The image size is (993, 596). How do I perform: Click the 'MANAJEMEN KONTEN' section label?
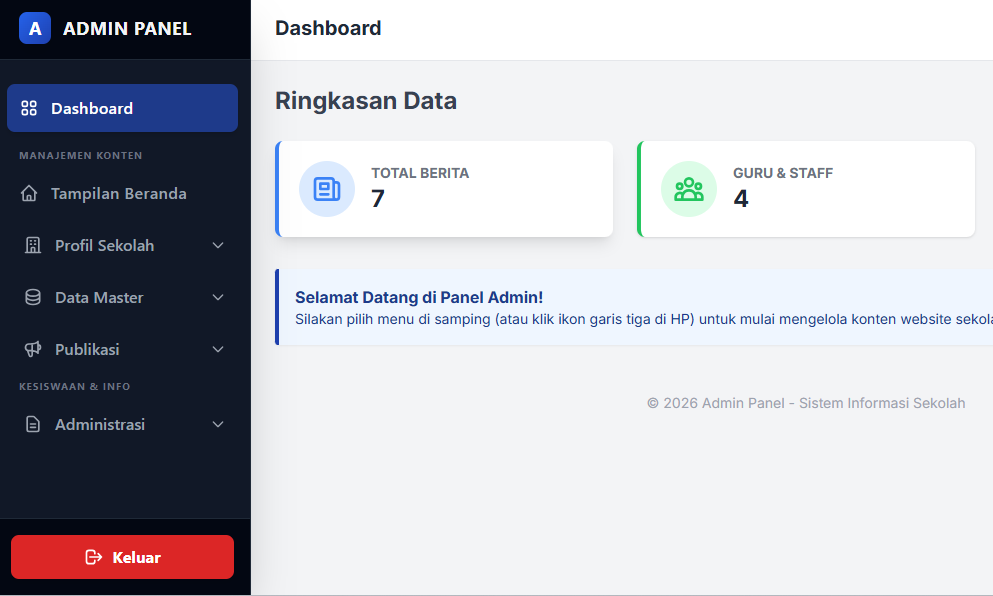point(80,155)
